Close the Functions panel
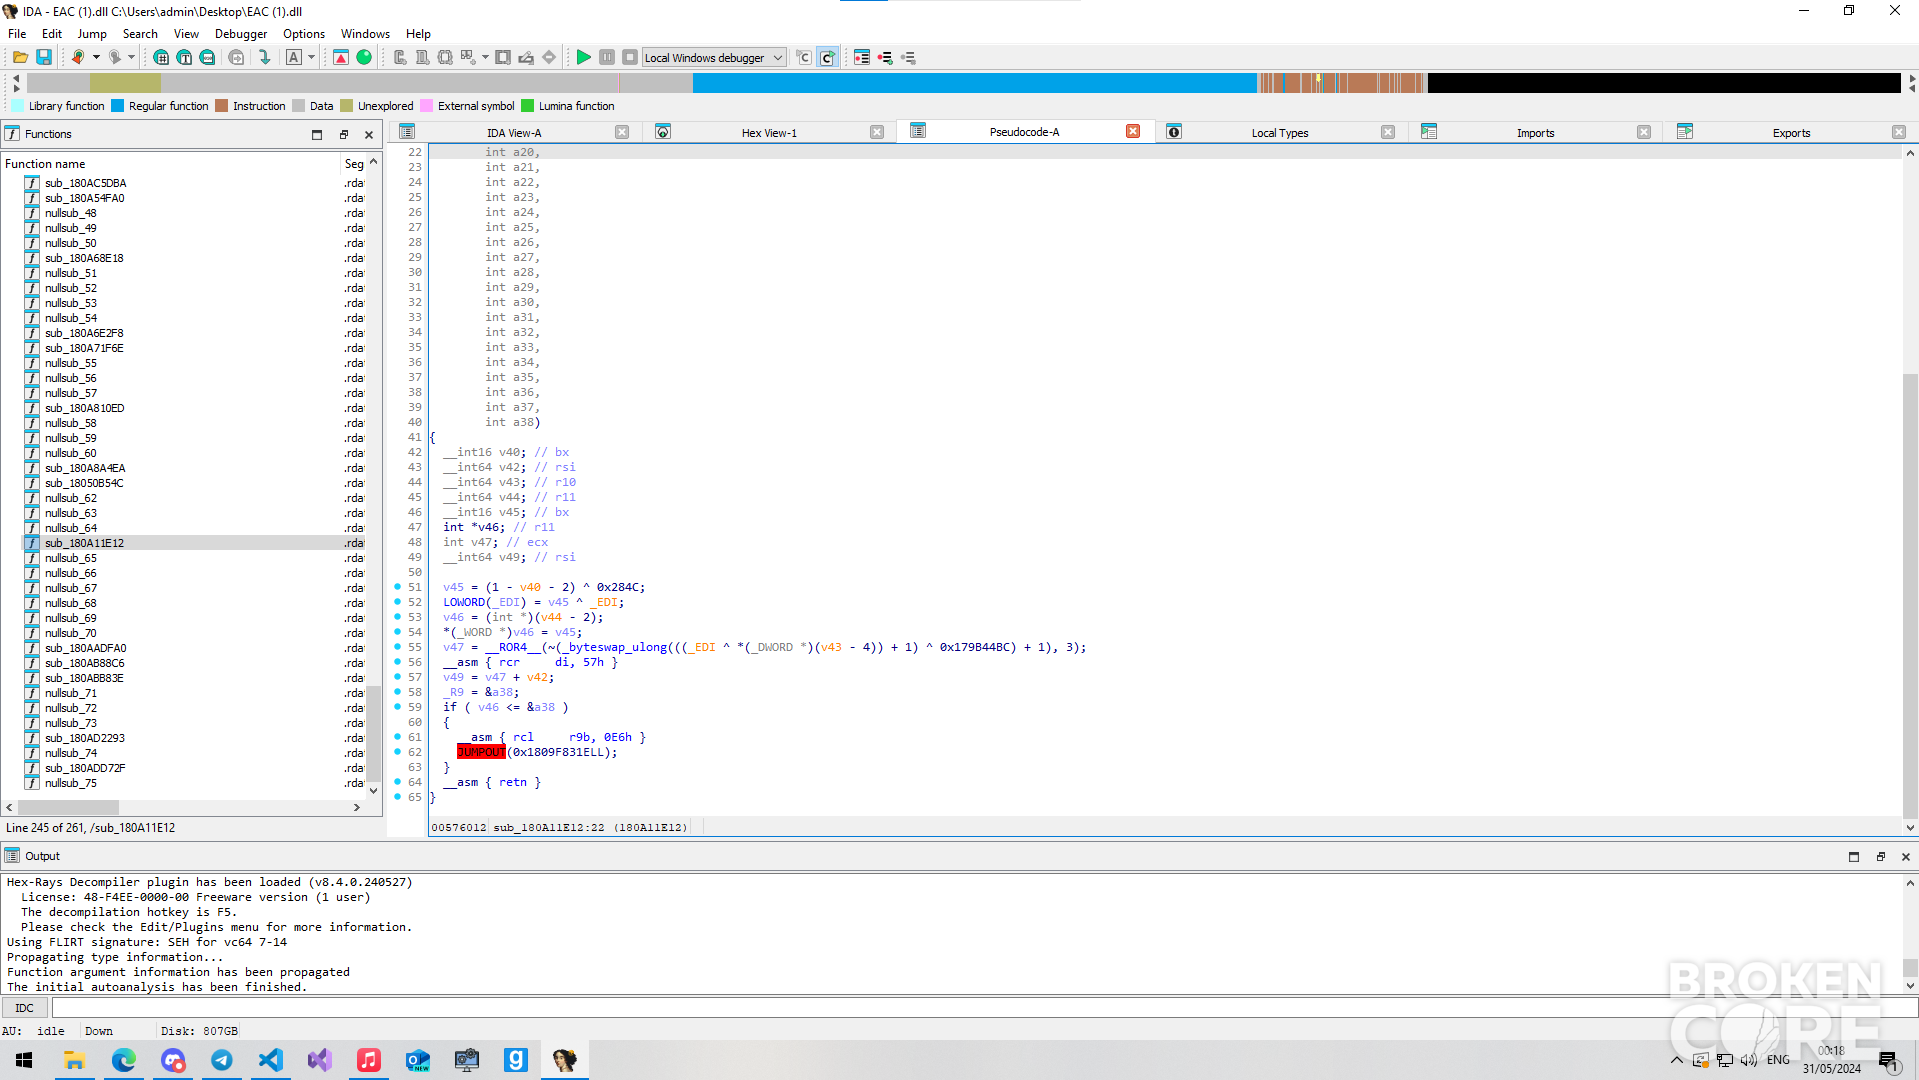Screen dimensions: 1919x1080 tap(369, 134)
